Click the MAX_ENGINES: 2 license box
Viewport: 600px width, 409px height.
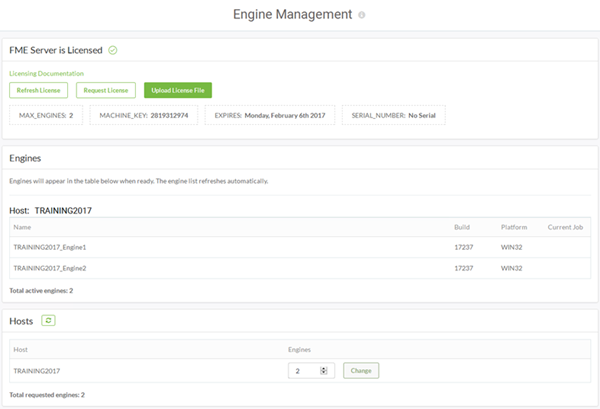coord(46,115)
